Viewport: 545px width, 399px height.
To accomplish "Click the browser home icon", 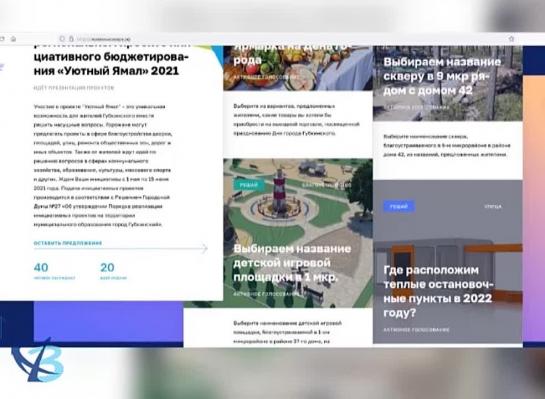I will pos(13,39).
